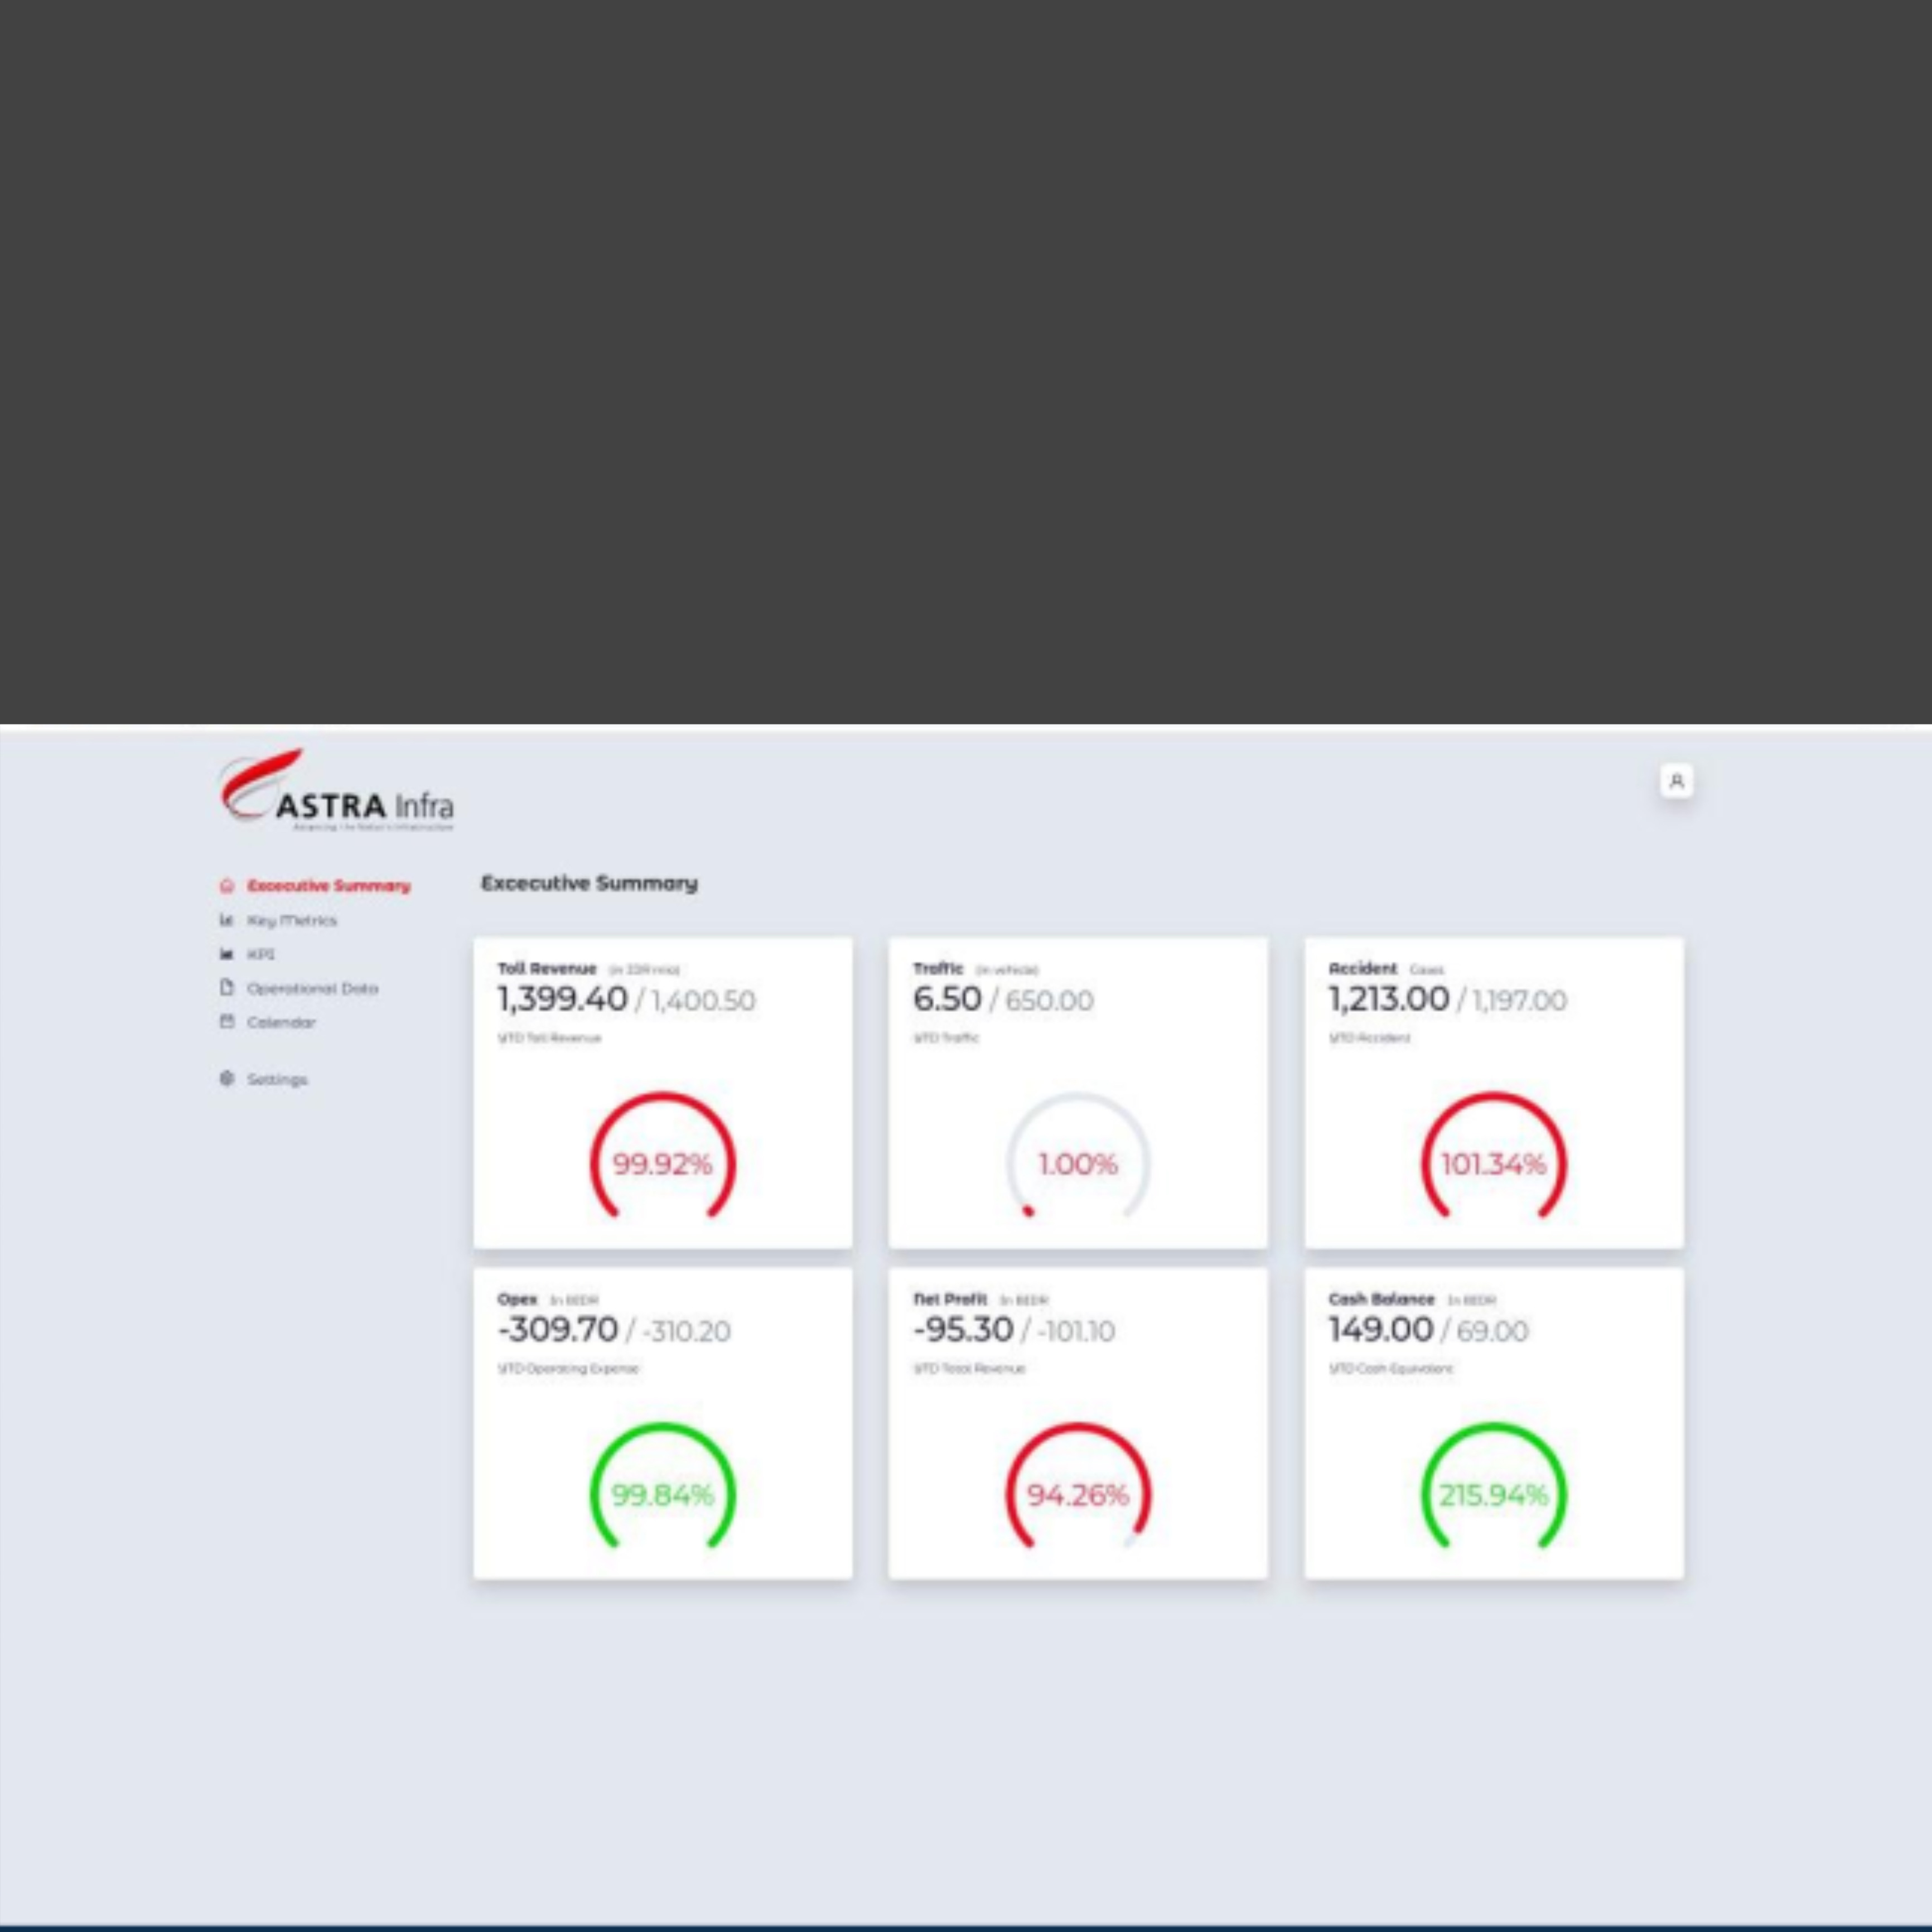Click the KPI chart icon in sidebar

226,954
